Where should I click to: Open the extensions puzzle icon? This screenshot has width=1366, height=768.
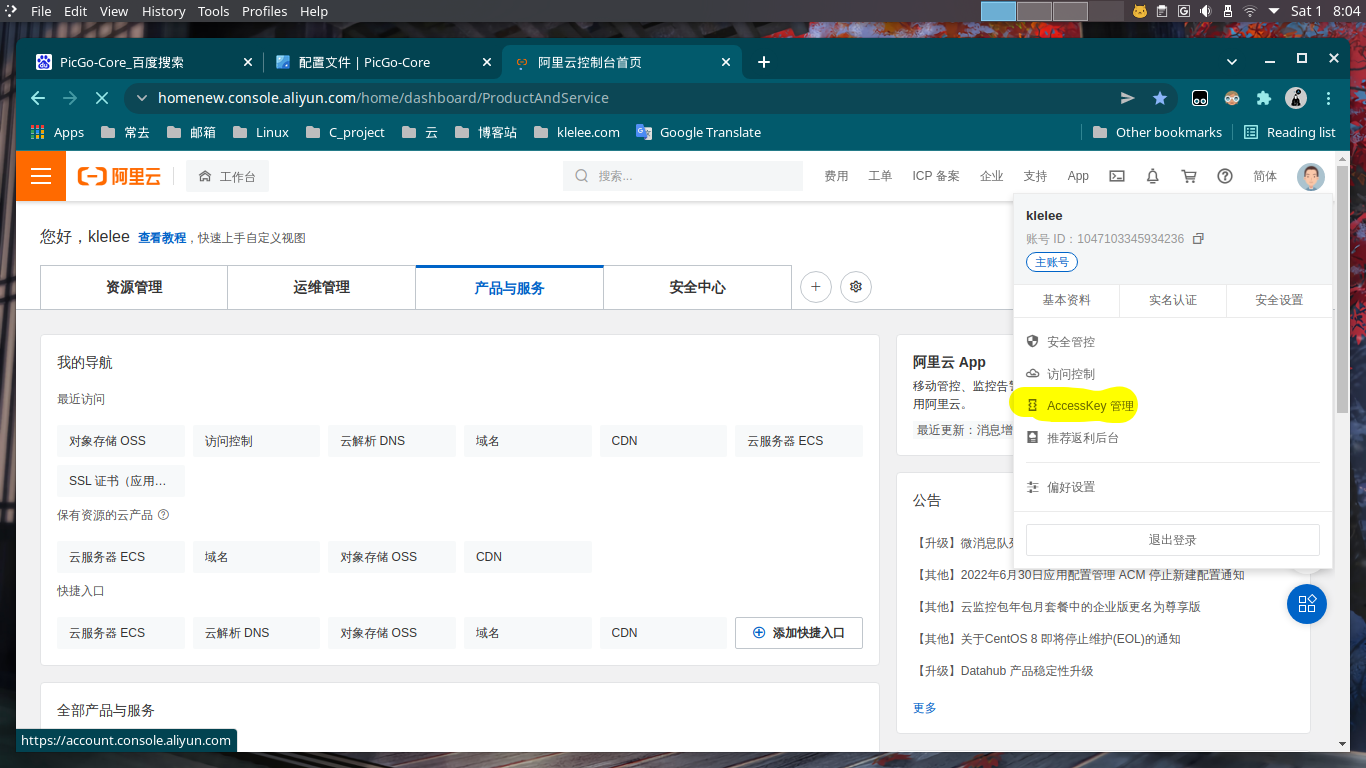coord(1264,98)
